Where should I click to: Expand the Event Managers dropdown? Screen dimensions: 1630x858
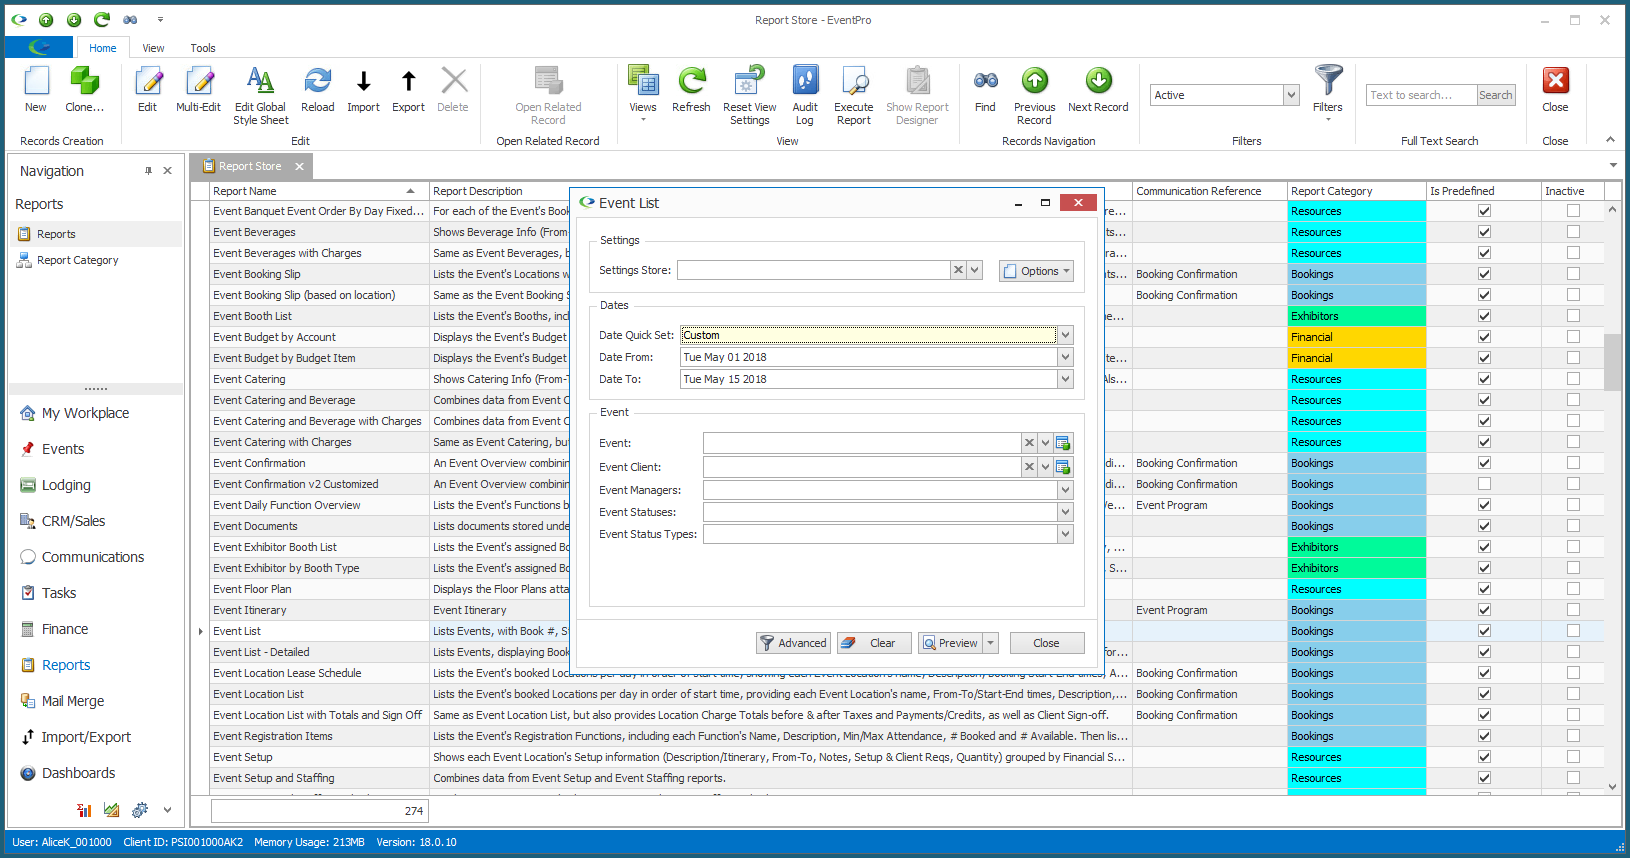1065,490
